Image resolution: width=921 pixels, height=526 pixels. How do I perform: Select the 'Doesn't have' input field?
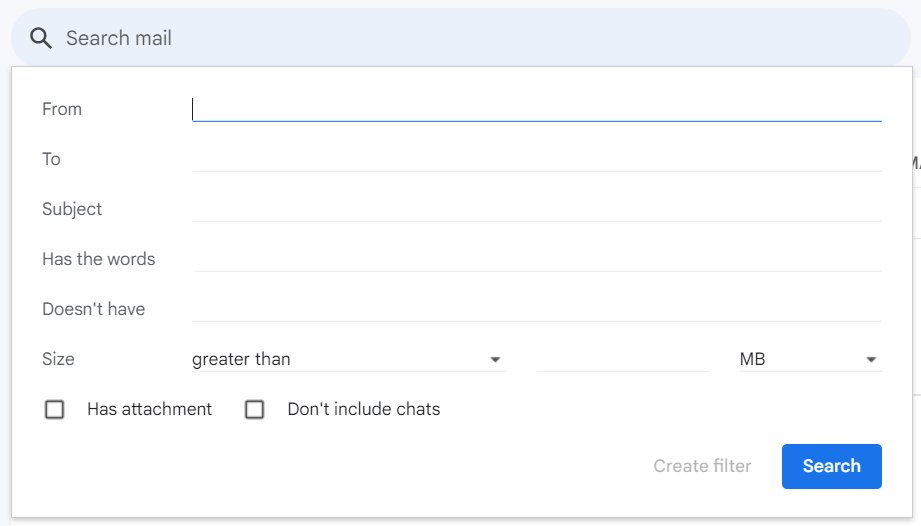536,309
